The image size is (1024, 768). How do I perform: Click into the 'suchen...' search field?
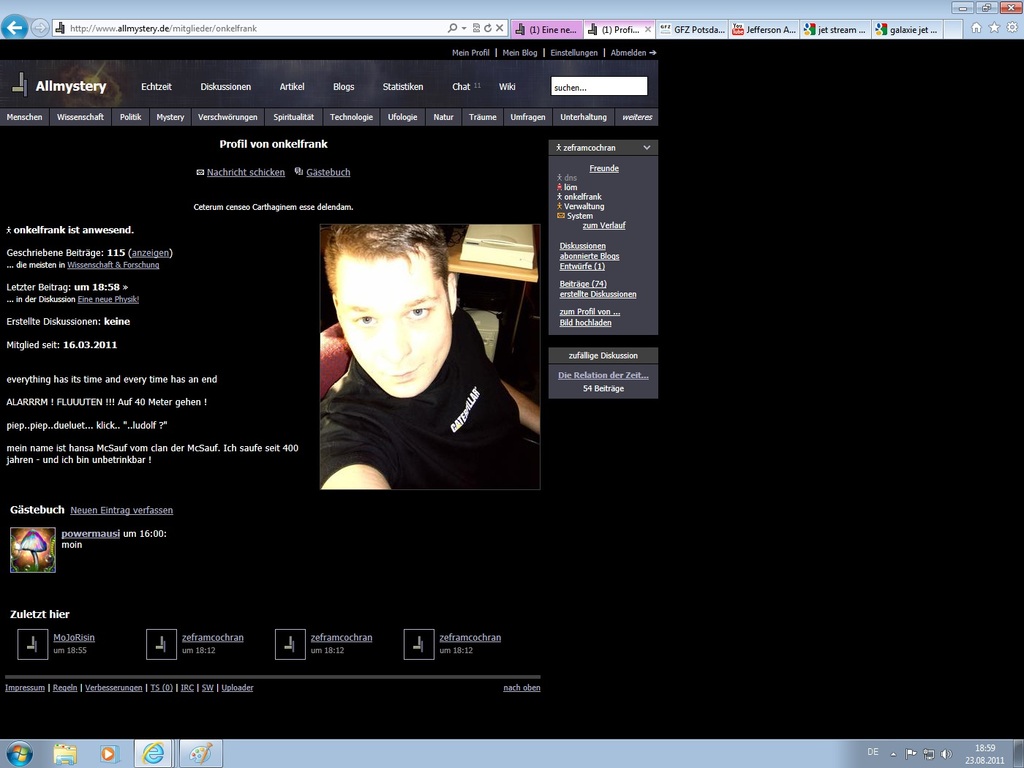click(x=599, y=86)
